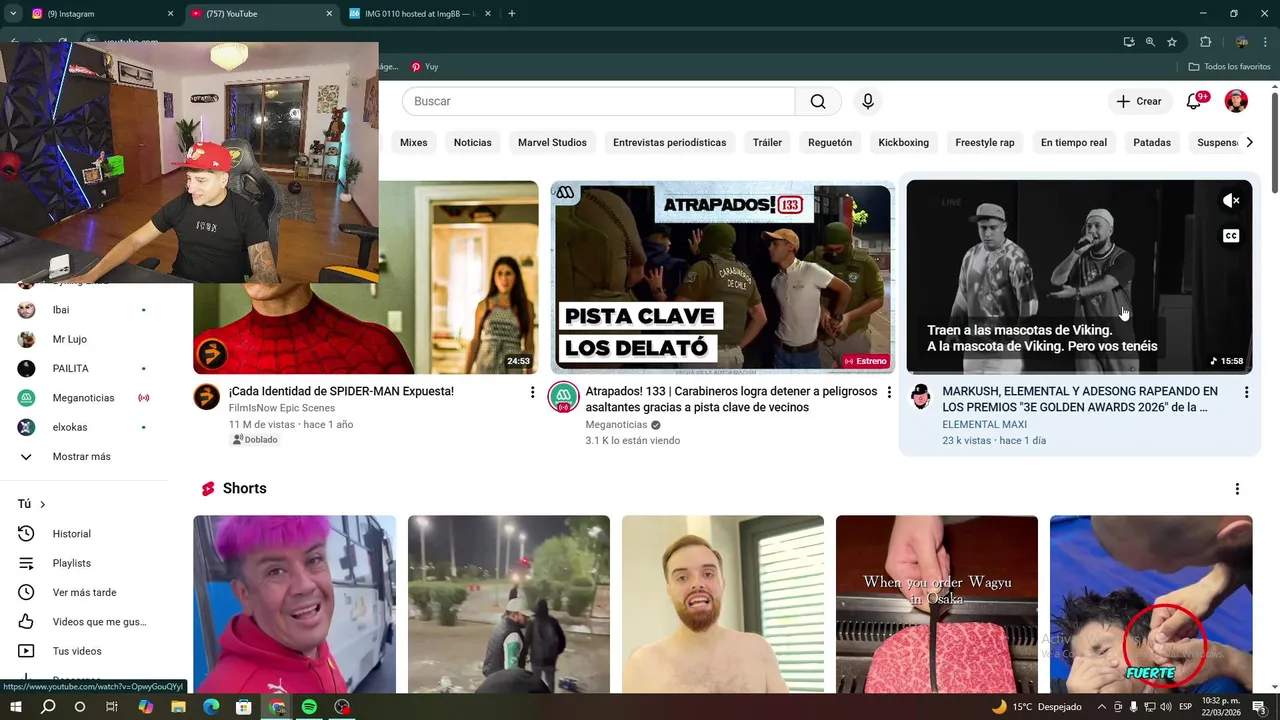Open Spotify from the taskbar
Image resolution: width=1280 pixels, height=720 pixels.
[x=310, y=707]
